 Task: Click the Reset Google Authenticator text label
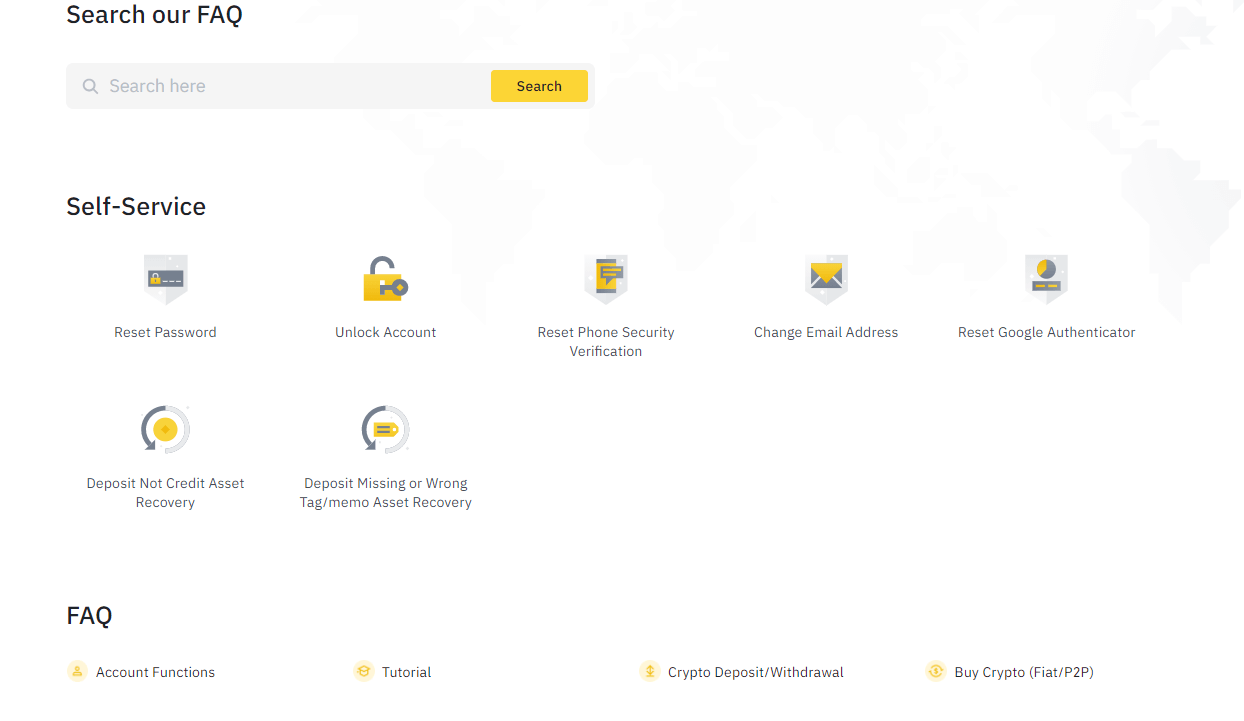[1046, 333]
